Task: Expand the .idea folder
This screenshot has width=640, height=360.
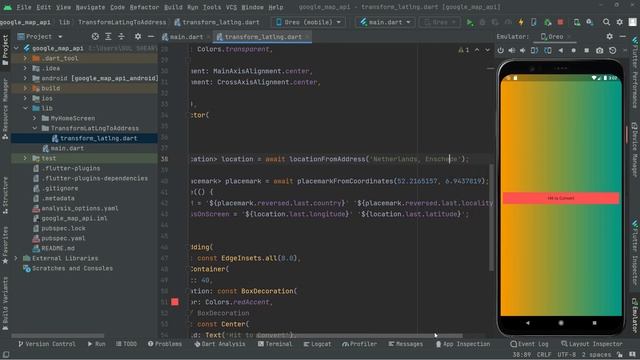Action: 25,68
